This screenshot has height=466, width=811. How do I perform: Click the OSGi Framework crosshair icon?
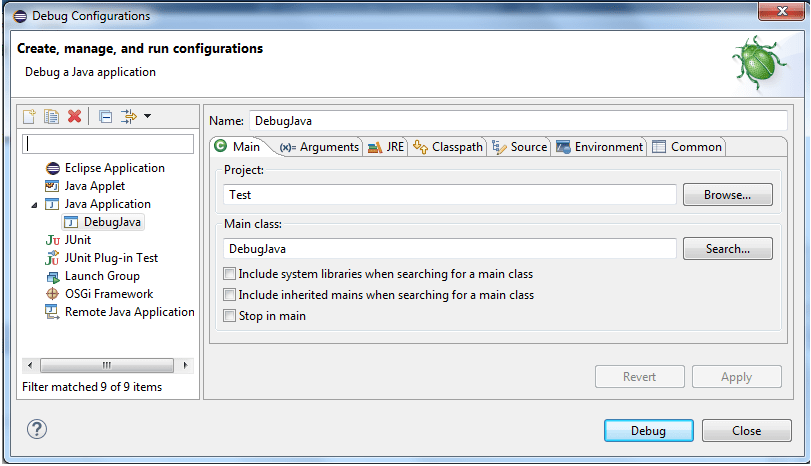(52, 294)
